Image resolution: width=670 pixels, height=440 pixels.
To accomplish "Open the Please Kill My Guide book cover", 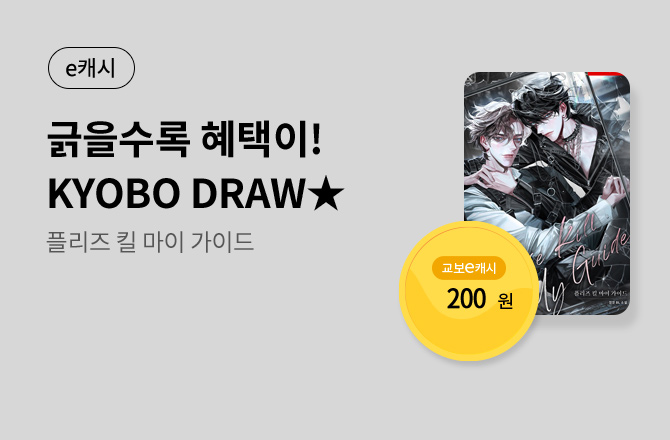I will [547, 193].
